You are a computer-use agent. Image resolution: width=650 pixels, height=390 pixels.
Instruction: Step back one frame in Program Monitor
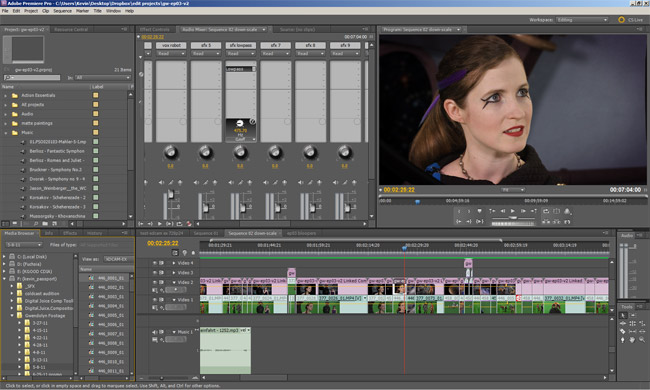coord(502,211)
